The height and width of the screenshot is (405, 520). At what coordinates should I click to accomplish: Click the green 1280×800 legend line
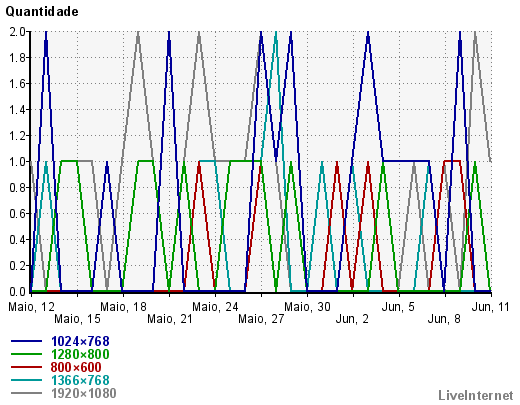(26, 354)
